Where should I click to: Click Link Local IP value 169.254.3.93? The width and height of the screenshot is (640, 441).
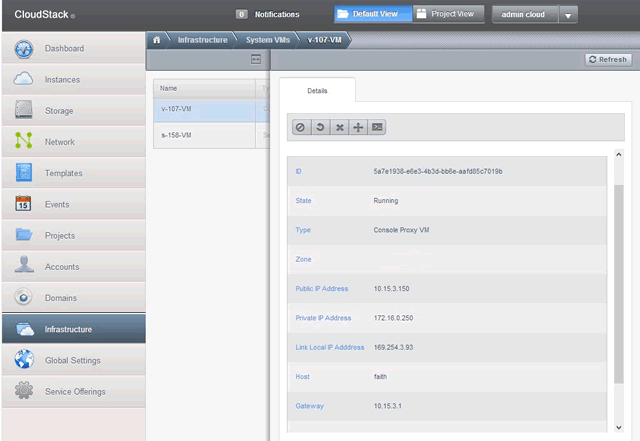[x=393, y=347]
